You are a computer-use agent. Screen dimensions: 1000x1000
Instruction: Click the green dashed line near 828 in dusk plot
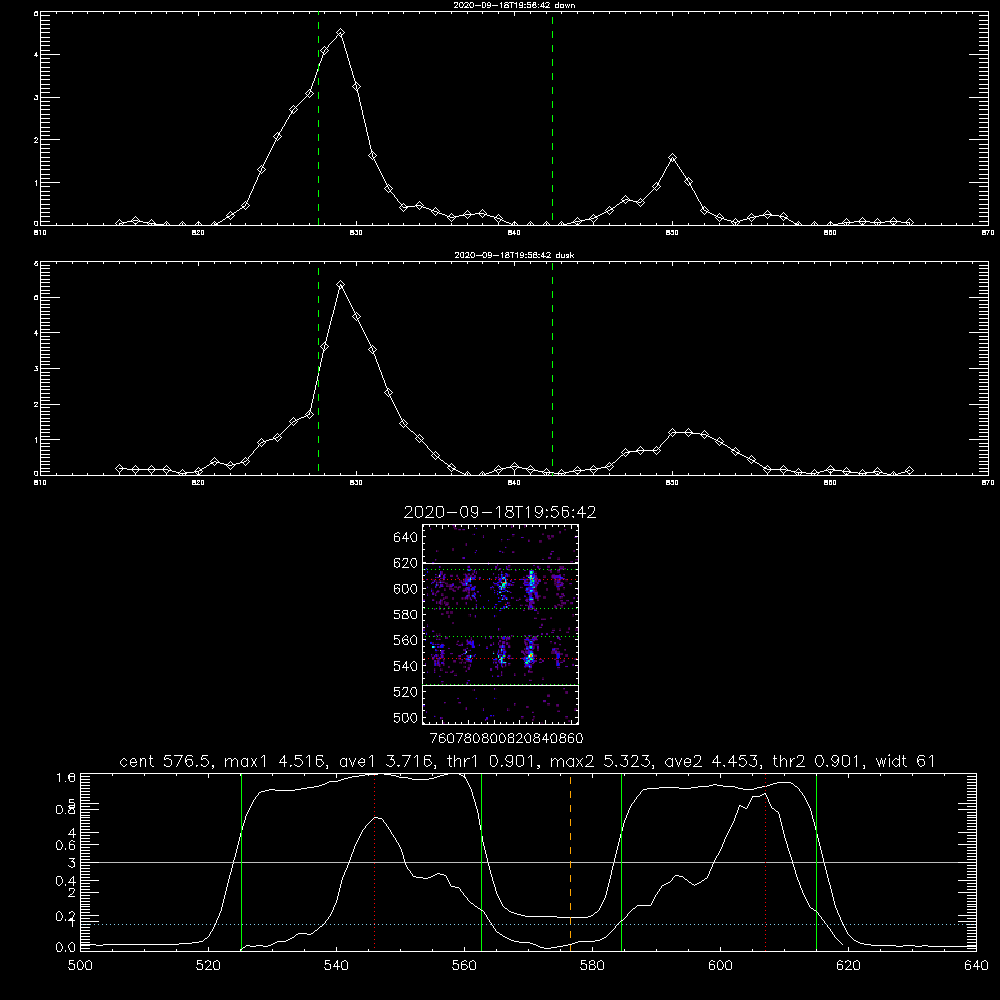318,369
